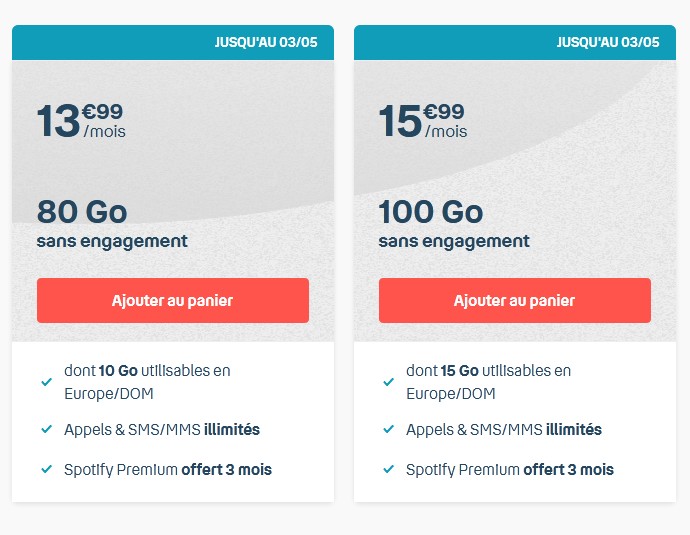690x535 pixels.
Task: Click "Appels & SMS/MMS illimités" in 100 Go plan
Action: pos(504,429)
